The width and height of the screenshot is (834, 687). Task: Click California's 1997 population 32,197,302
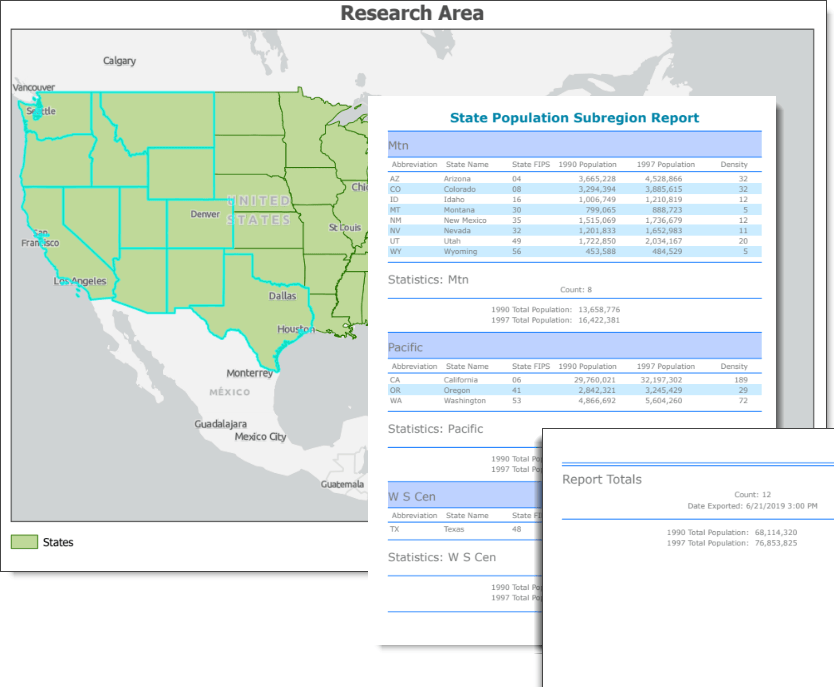pos(661,380)
